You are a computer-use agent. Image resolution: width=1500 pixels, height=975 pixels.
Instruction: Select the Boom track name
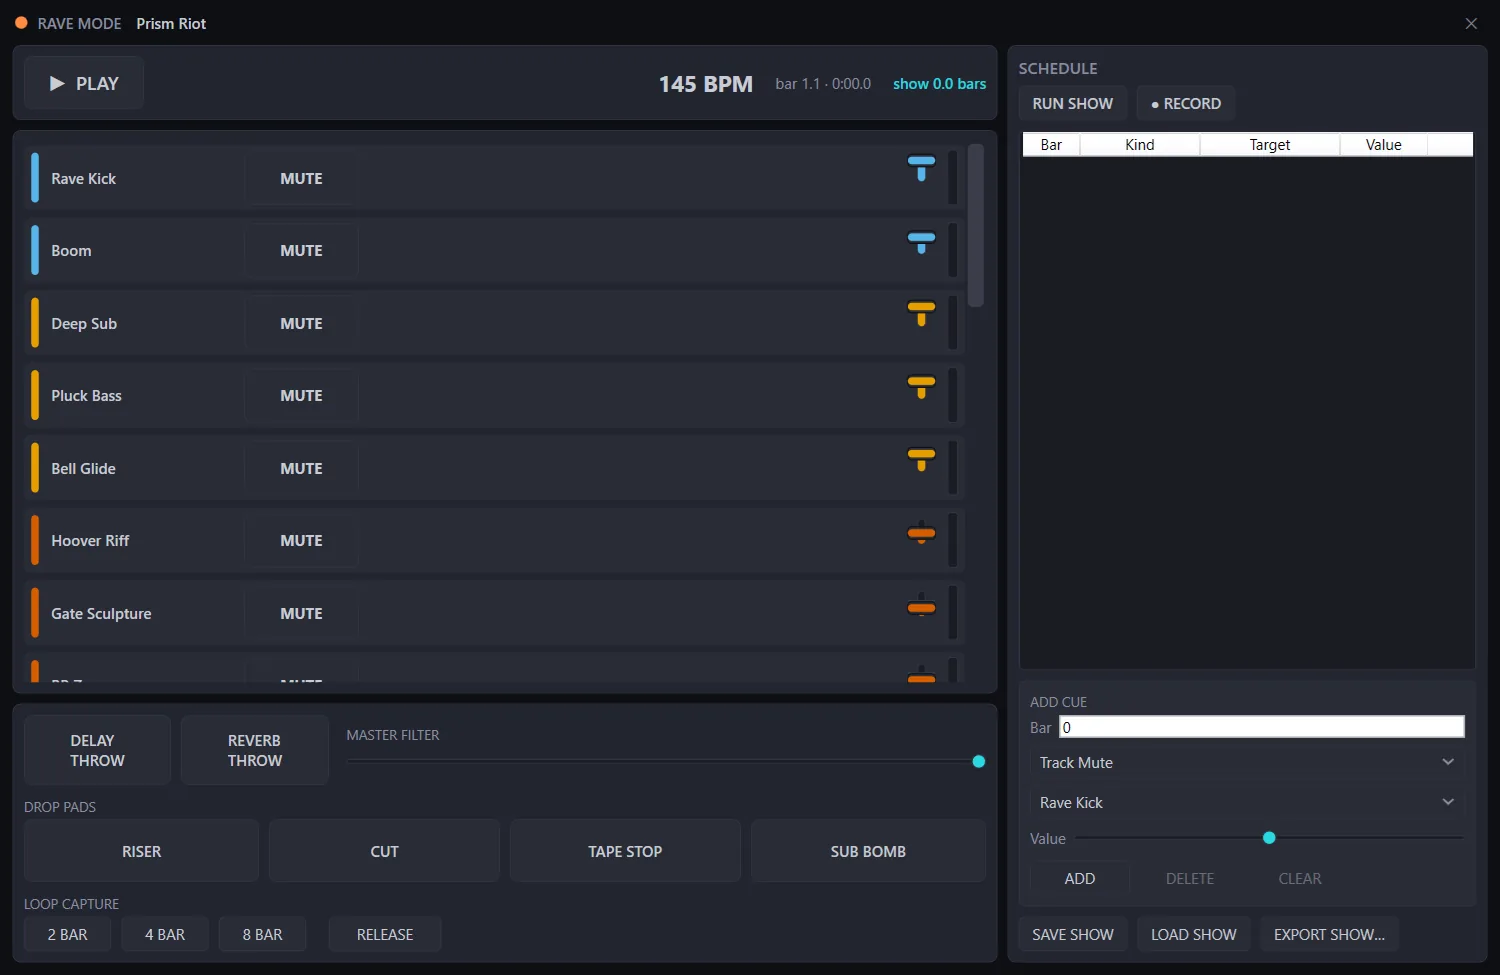click(x=71, y=250)
